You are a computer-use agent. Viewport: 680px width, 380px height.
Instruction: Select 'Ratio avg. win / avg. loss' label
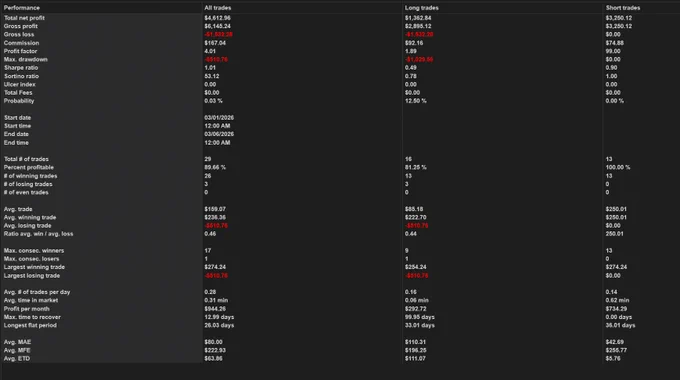[38, 234]
